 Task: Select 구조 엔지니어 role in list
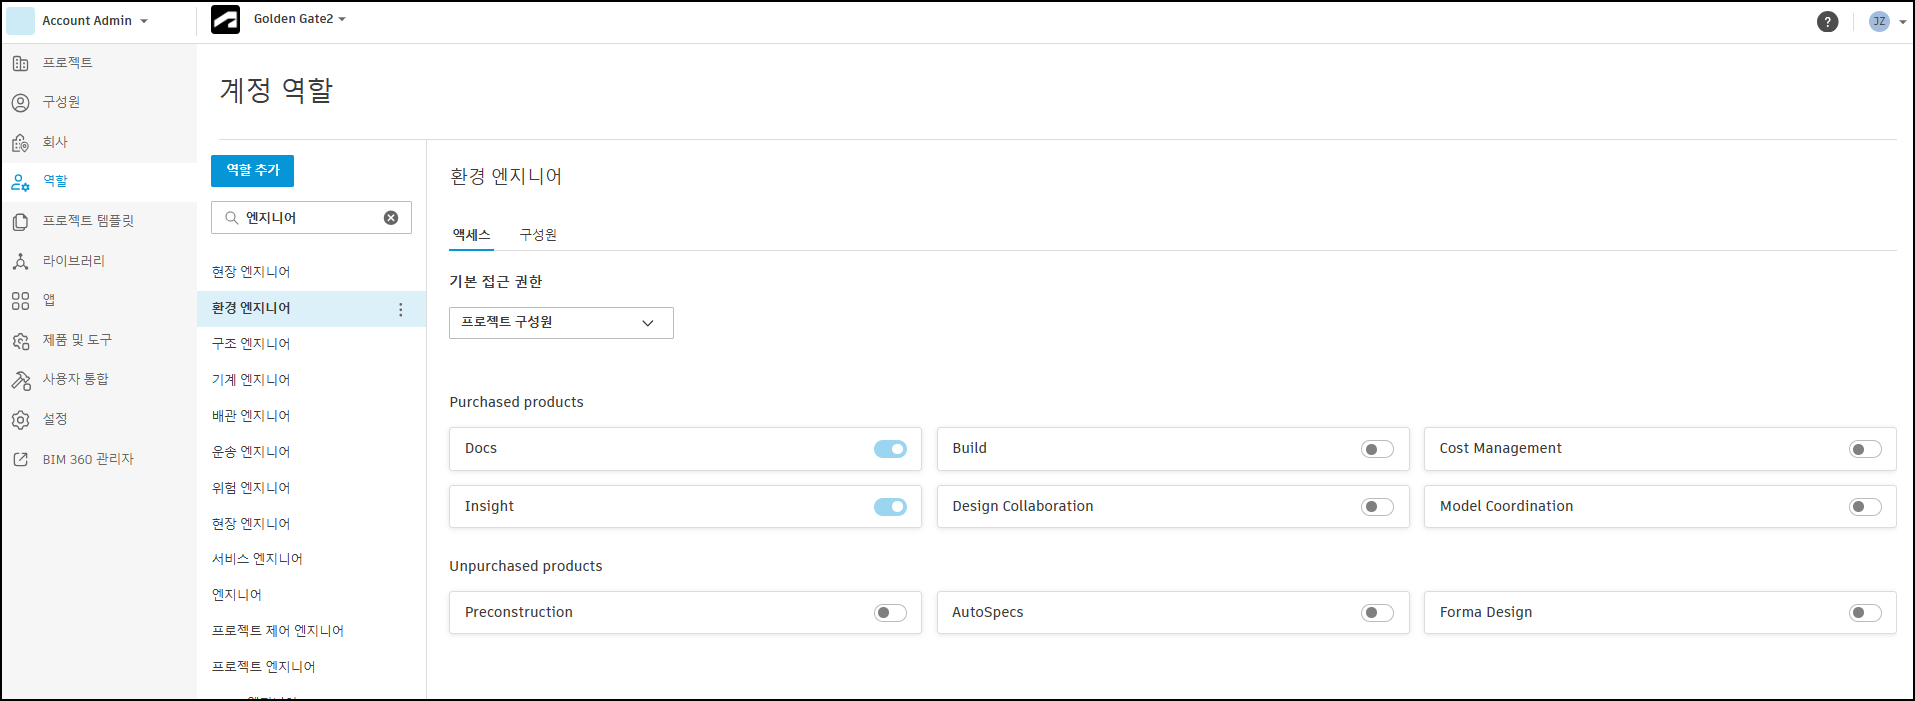pos(251,344)
